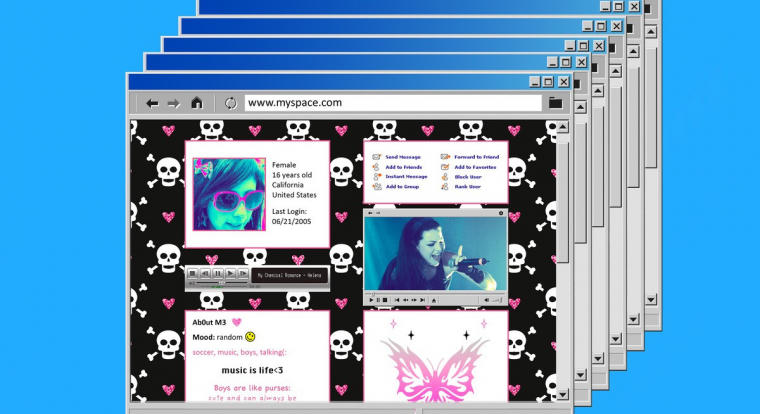
Task: Skip to previous clip in the video player
Action: [x=397, y=300]
